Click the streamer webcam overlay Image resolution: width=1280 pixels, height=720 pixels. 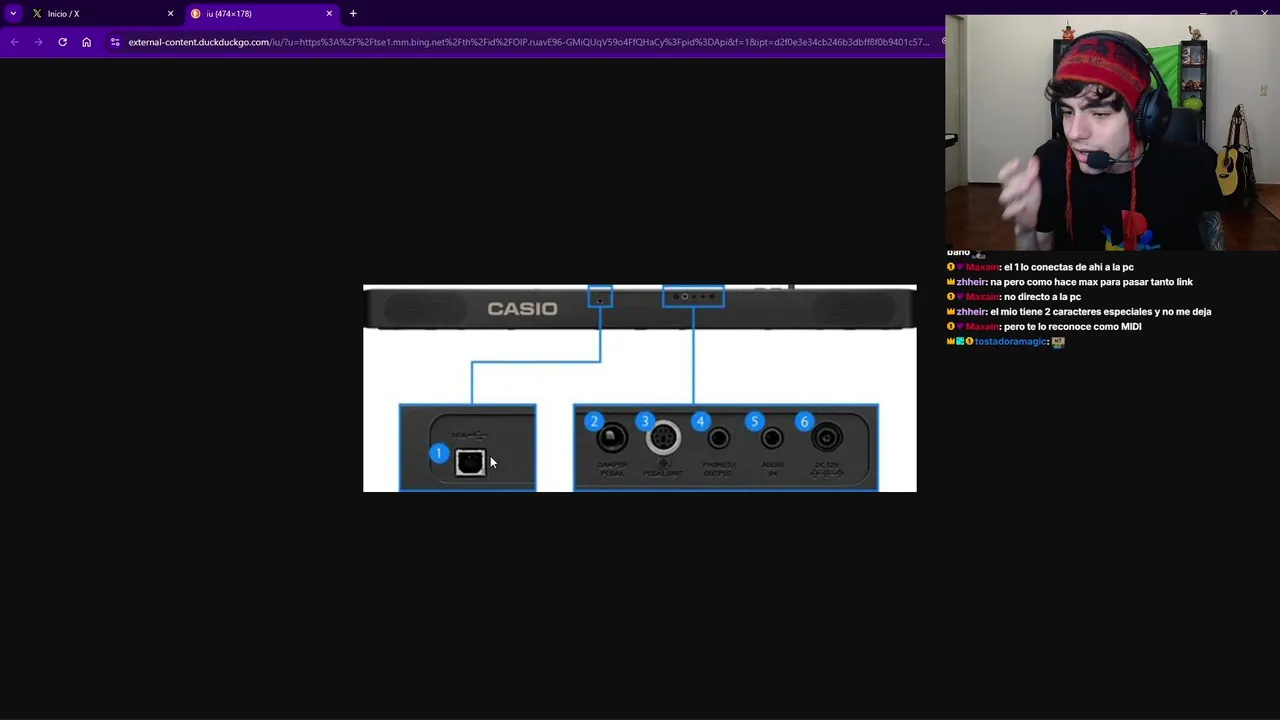1112,132
